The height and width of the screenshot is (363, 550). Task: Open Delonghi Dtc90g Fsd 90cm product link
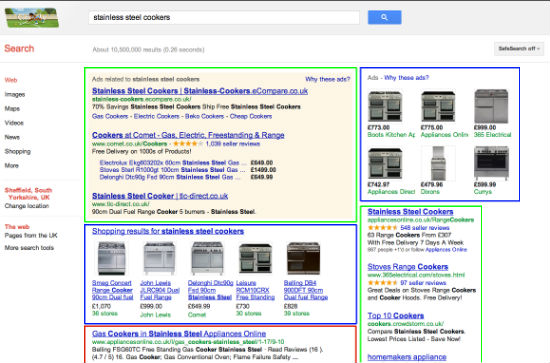coord(210,290)
